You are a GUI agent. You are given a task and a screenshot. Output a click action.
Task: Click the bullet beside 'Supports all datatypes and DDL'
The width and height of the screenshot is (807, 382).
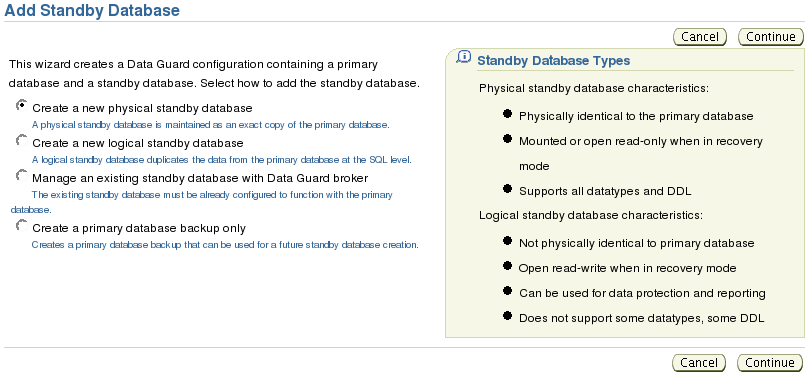tap(507, 189)
